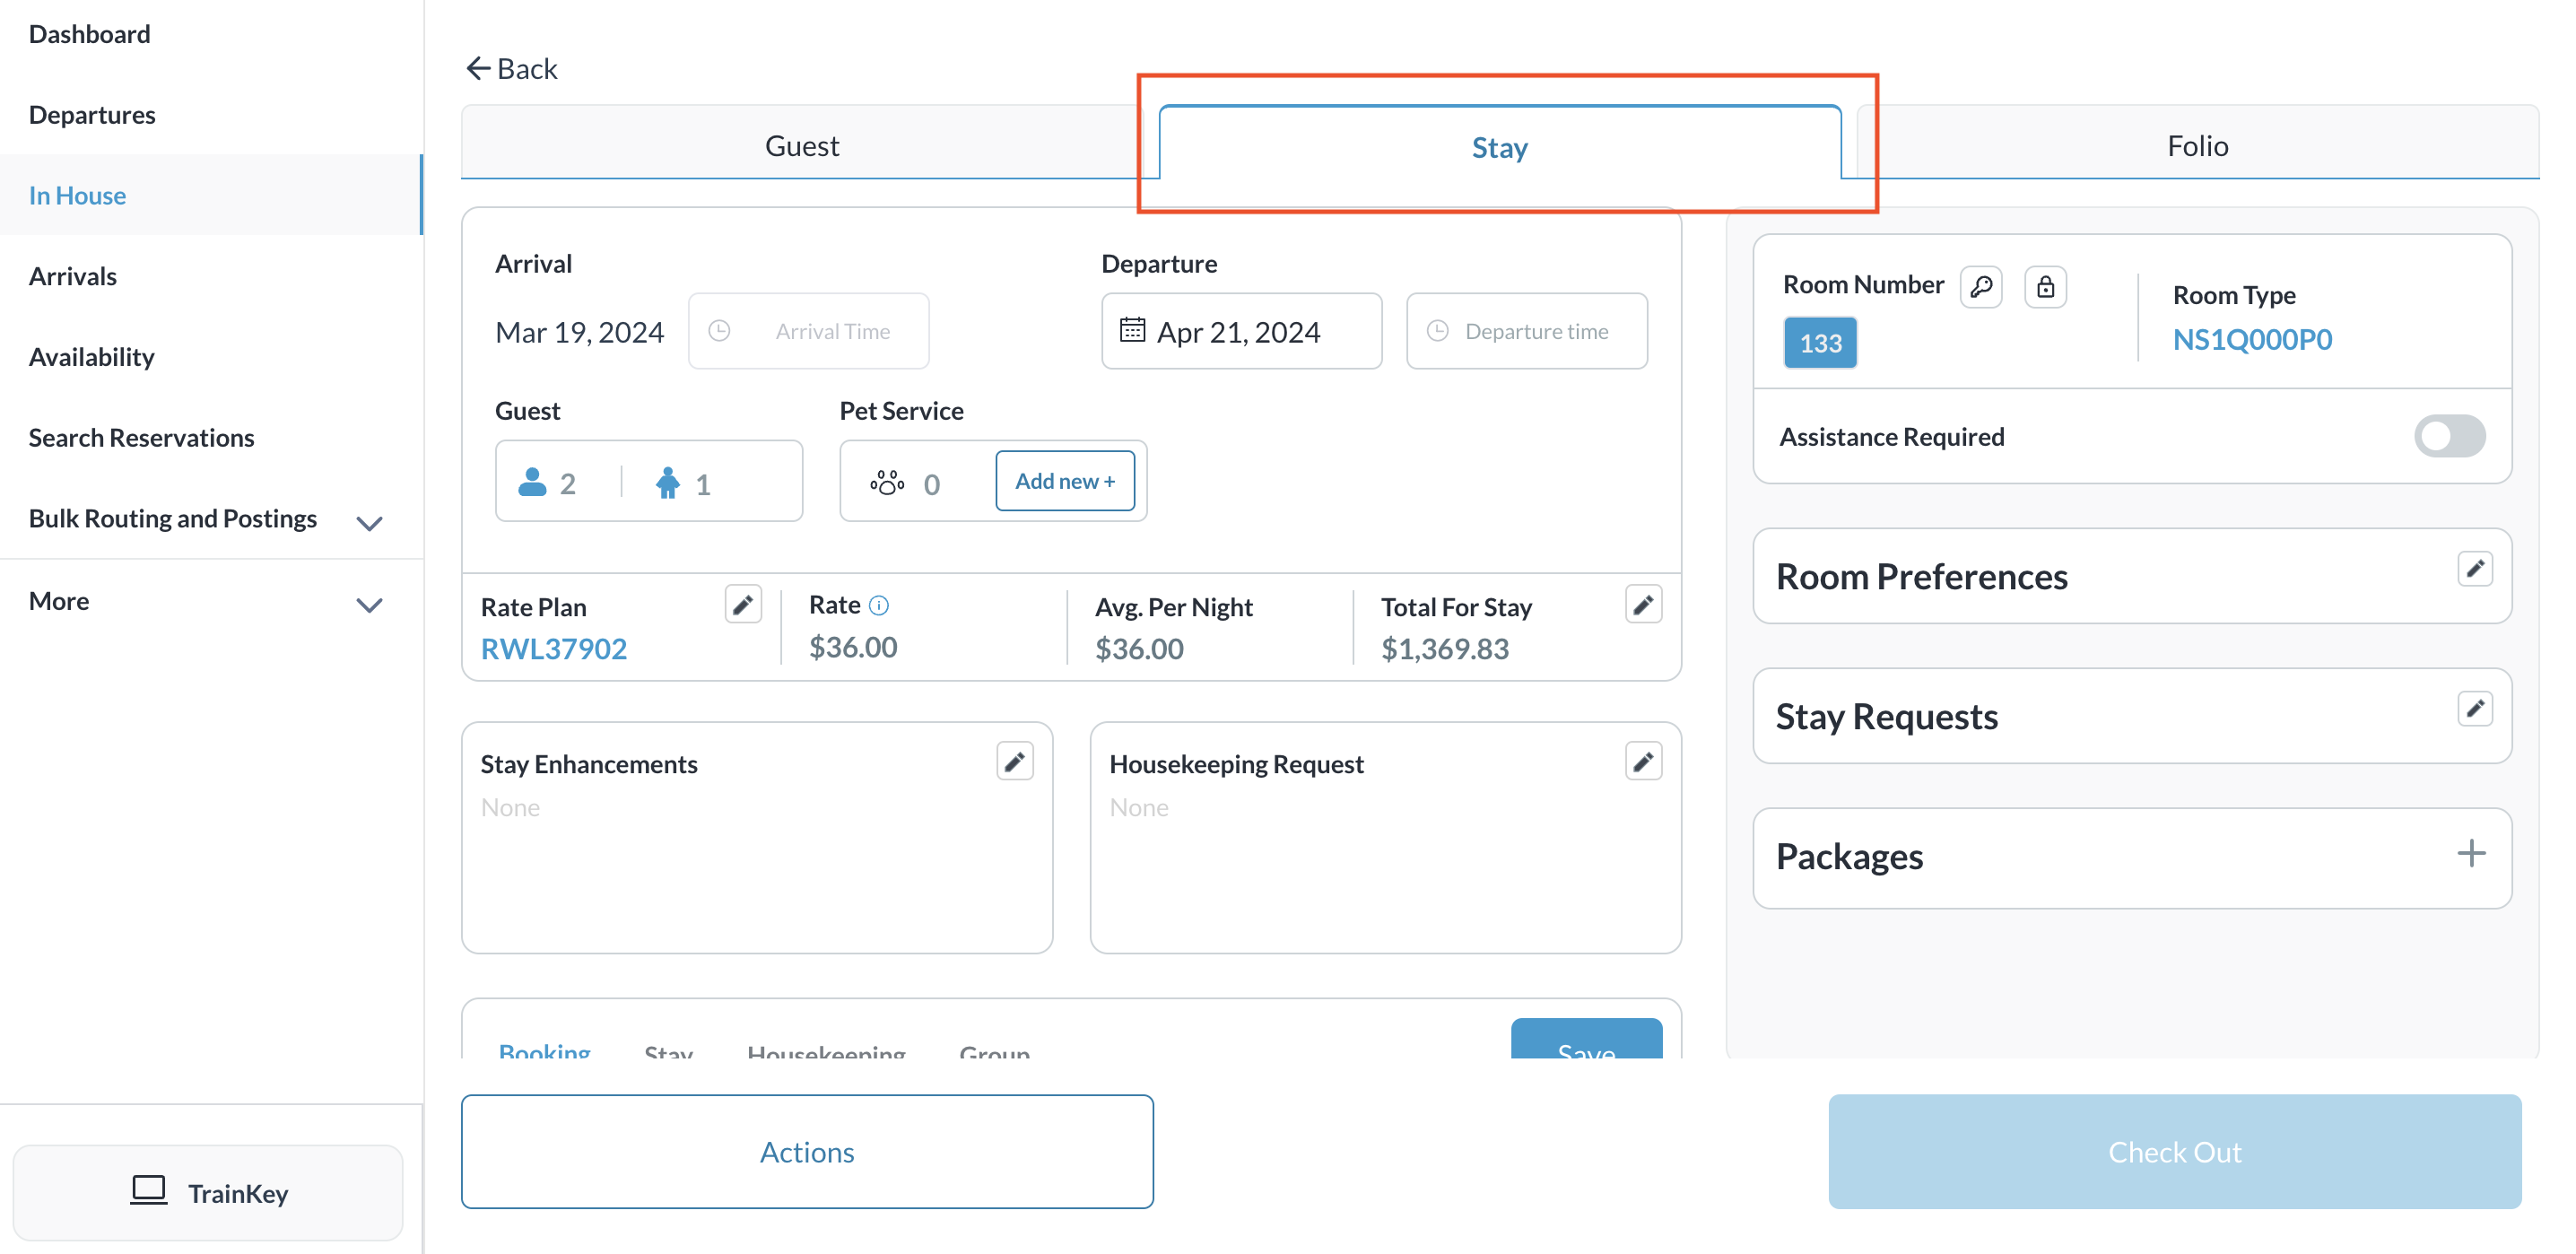2576x1254 pixels.
Task: Click the lock icon beside Room Number
Action: tap(2045, 287)
